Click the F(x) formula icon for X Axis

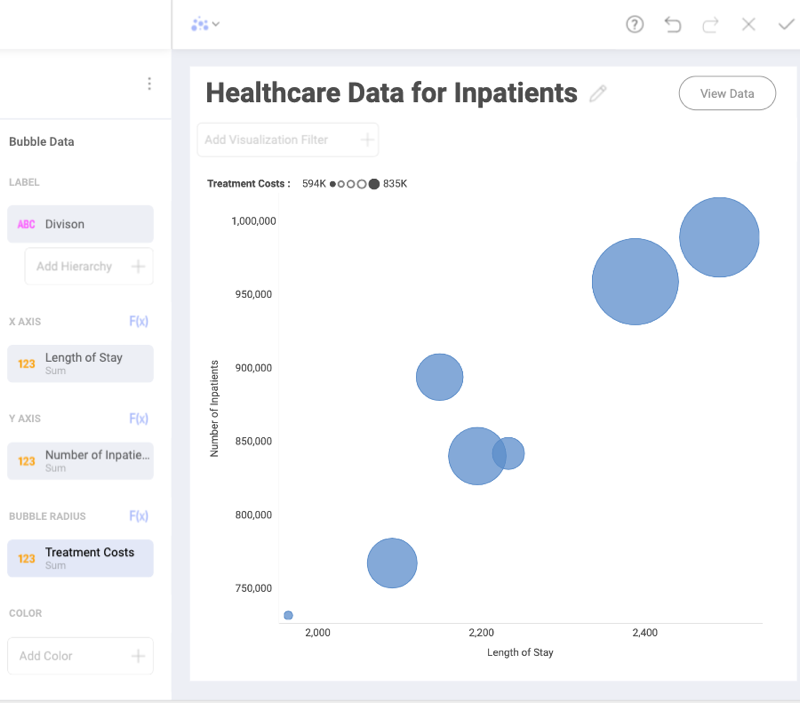139,321
